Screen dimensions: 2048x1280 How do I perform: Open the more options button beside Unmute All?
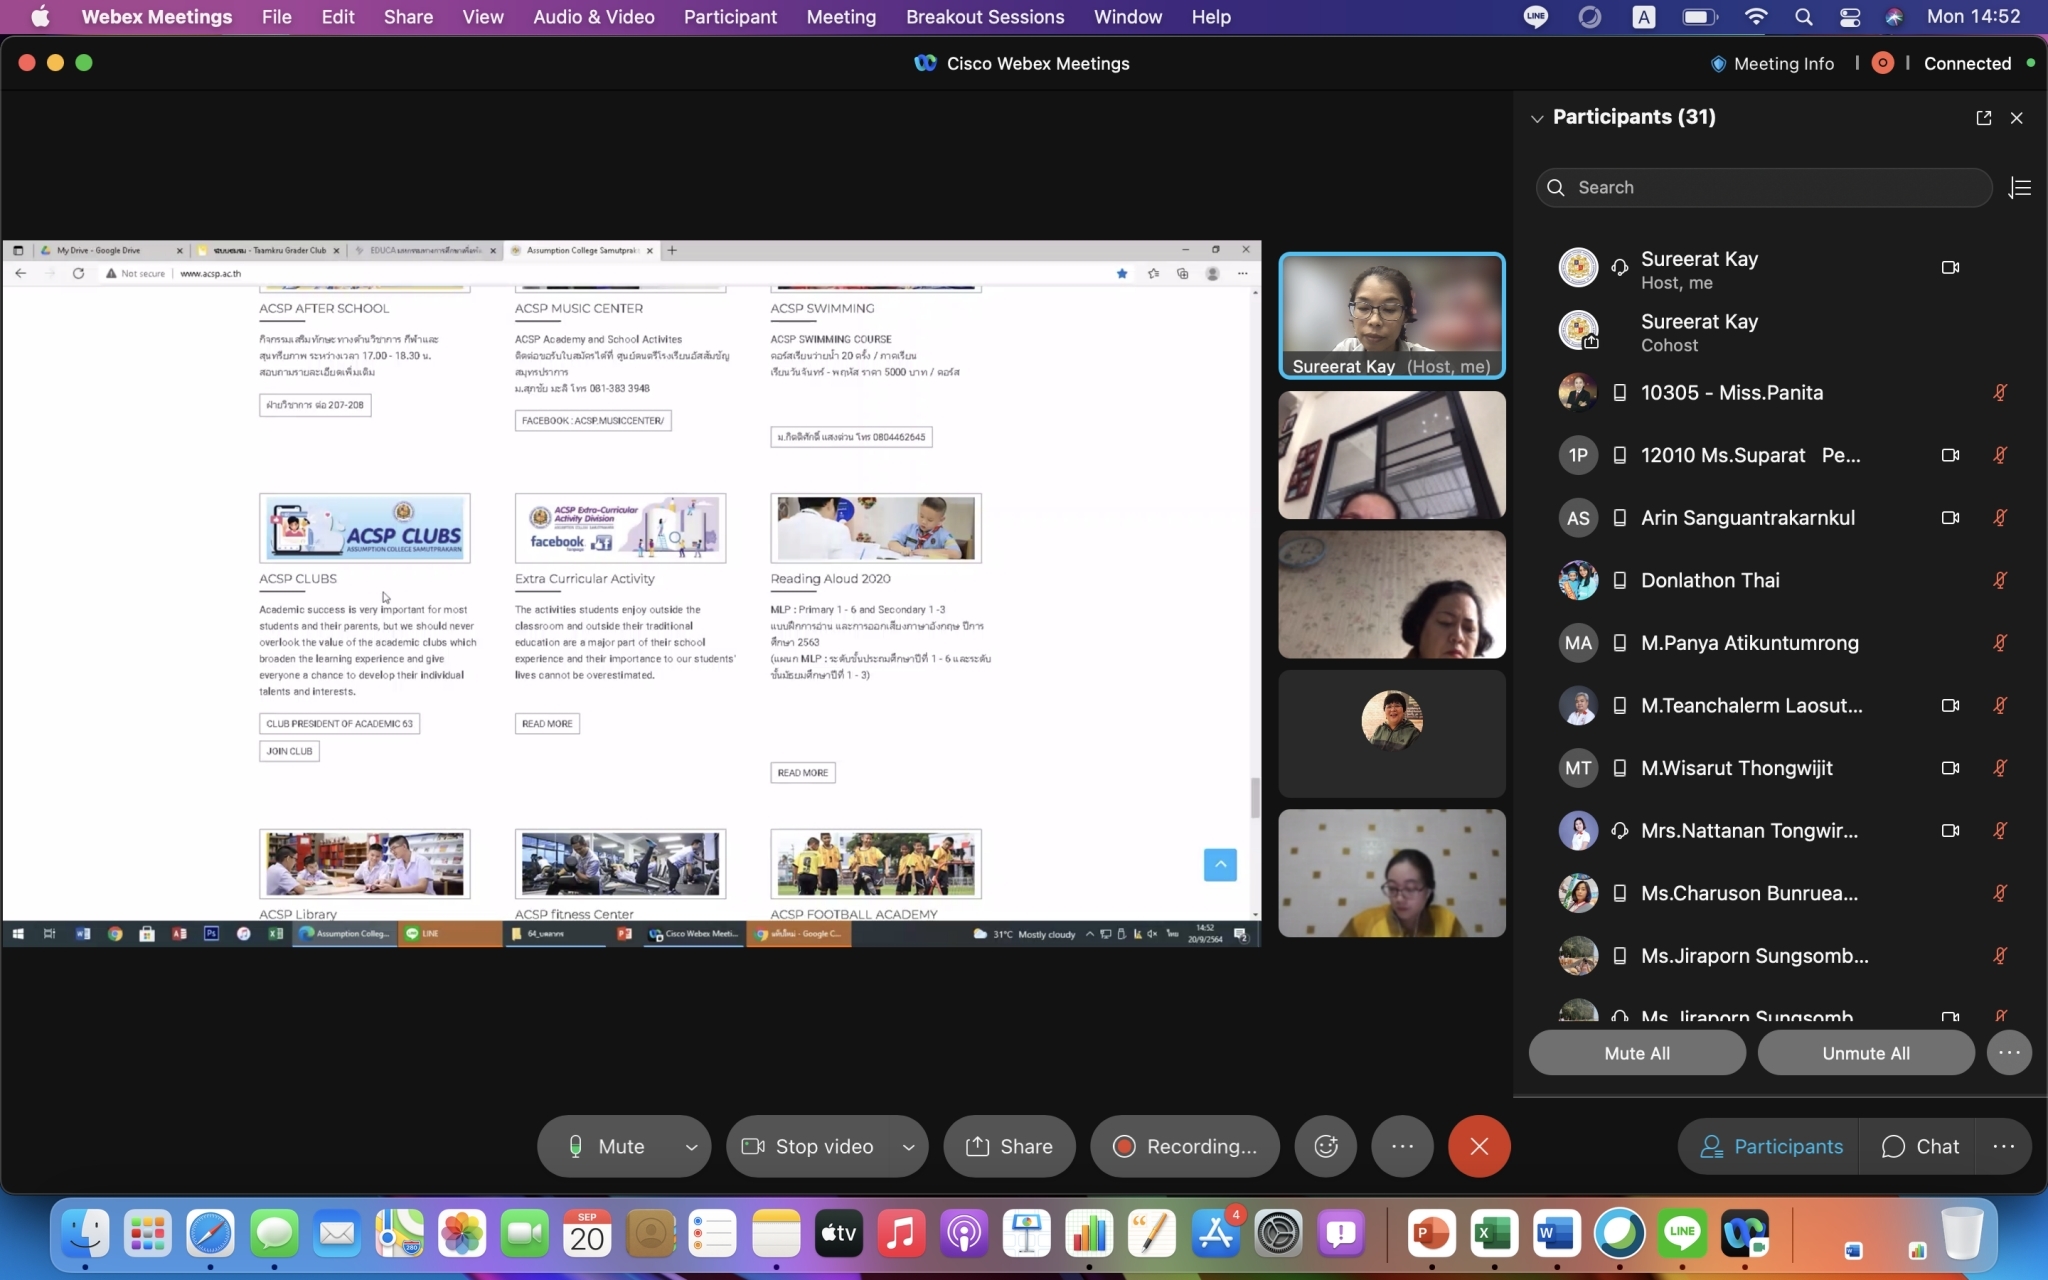(x=2008, y=1053)
